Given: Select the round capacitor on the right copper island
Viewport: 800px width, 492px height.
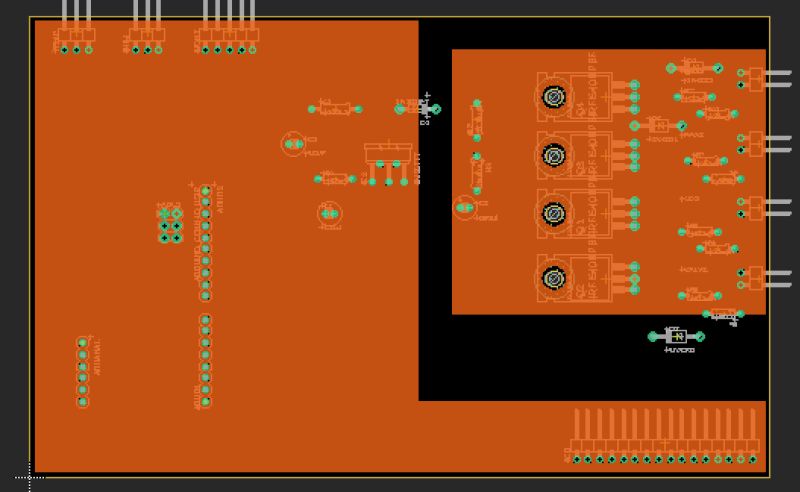Looking at the screenshot, I should 464,208.
